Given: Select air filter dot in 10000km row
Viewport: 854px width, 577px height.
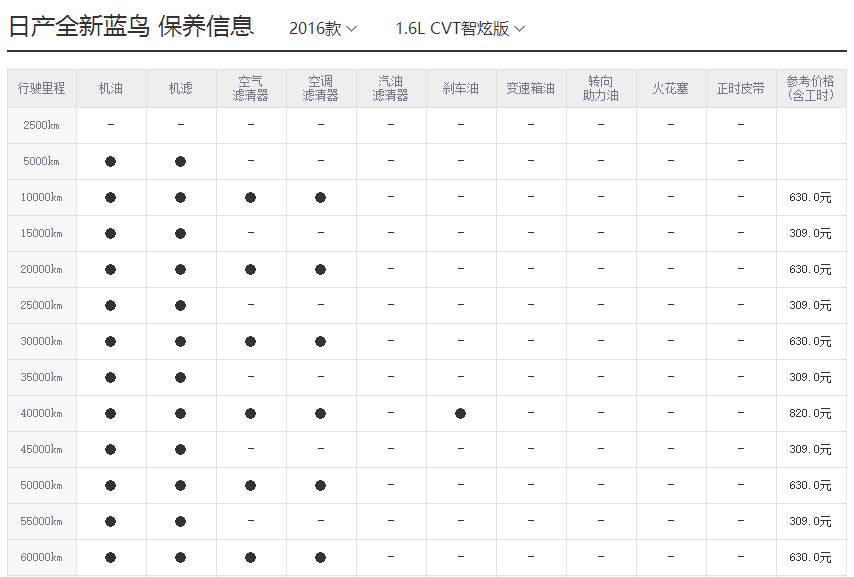Looking at the screenshot, I should click(x=250, y=197).
